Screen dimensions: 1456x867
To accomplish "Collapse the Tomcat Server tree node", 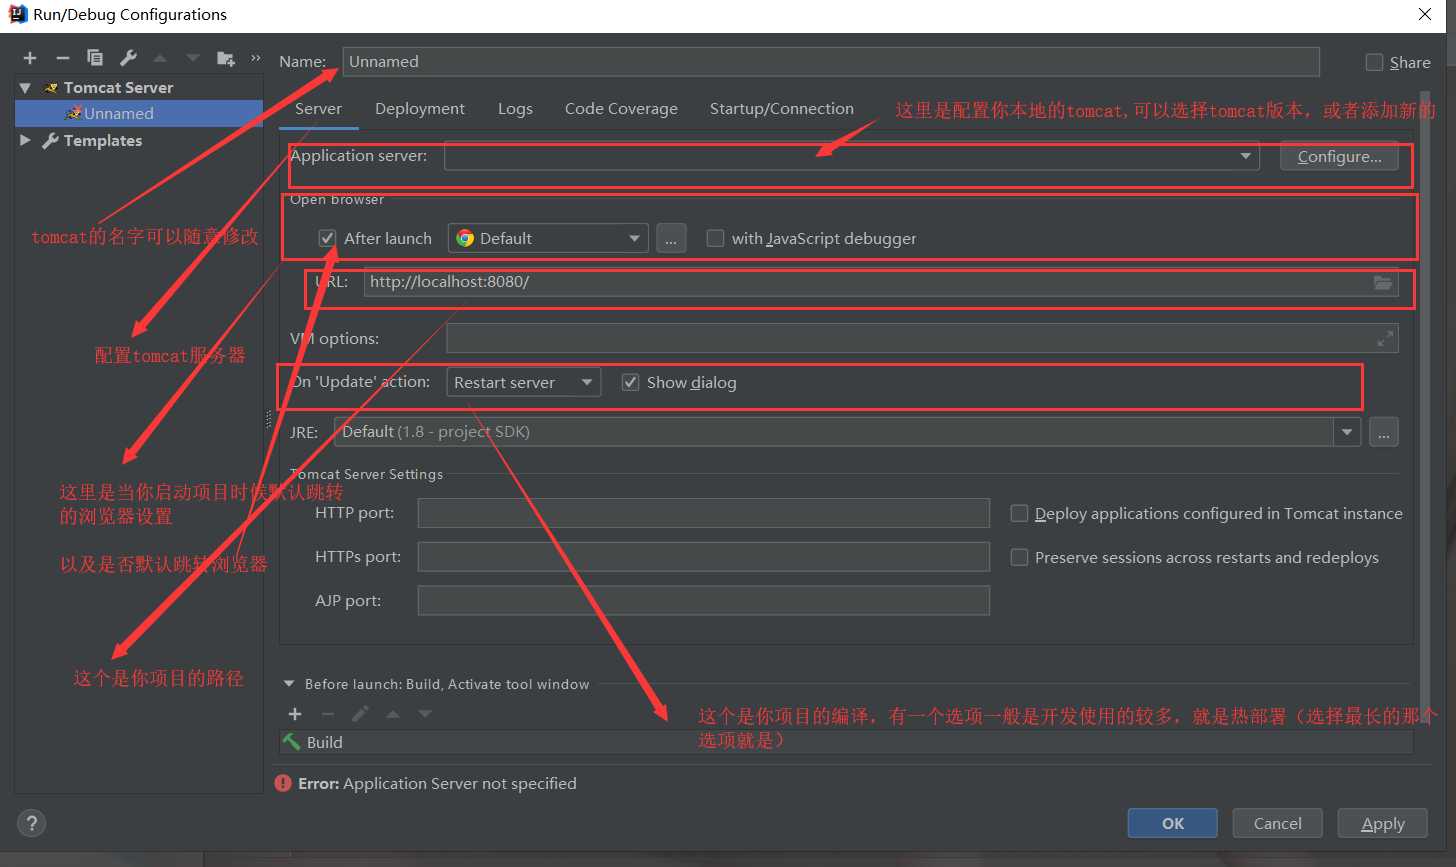I will coord(26,88).
